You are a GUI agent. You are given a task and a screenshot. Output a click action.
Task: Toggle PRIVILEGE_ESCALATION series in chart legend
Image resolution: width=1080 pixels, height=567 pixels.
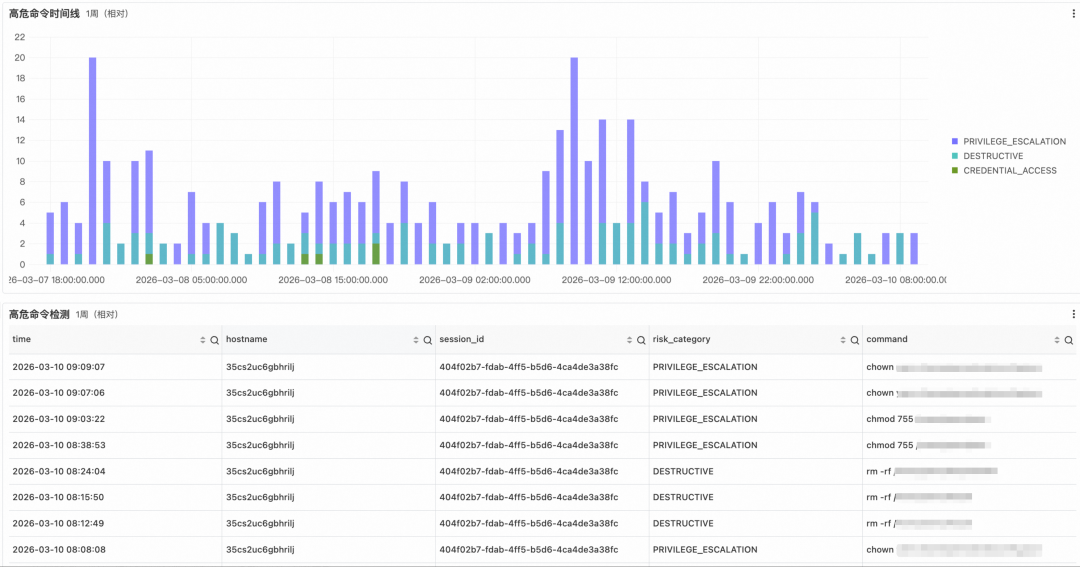pyautogui.click(x=1014, y=142)
